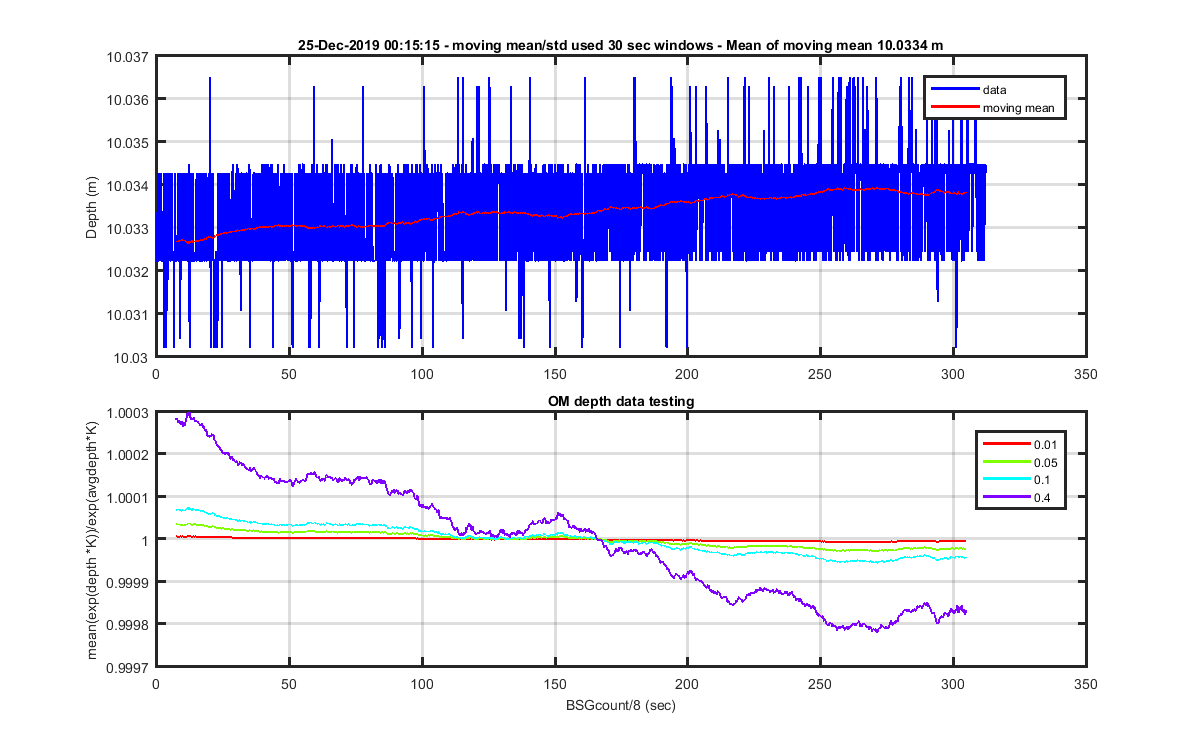Click the 0.9998 y-axis tick label
Image resolution: width=1200 pixels, height=750 pixels.
(127, 625)
